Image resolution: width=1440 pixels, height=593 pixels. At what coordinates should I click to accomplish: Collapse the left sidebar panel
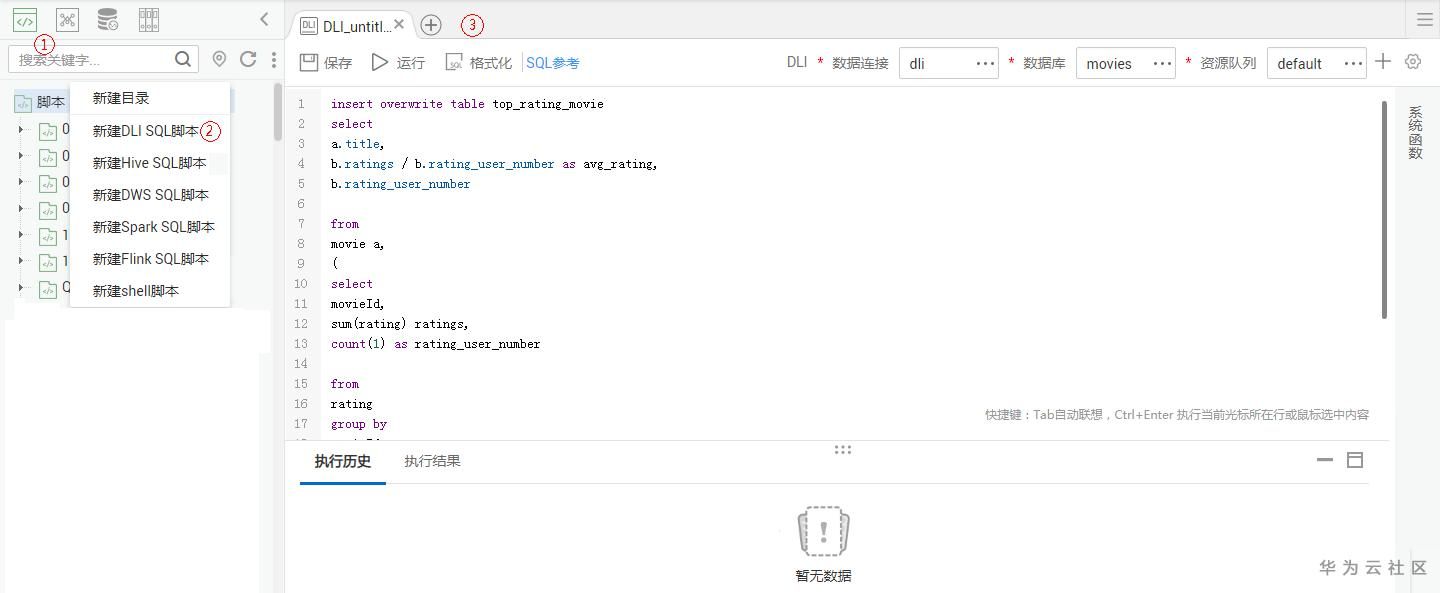pos(264,19)
